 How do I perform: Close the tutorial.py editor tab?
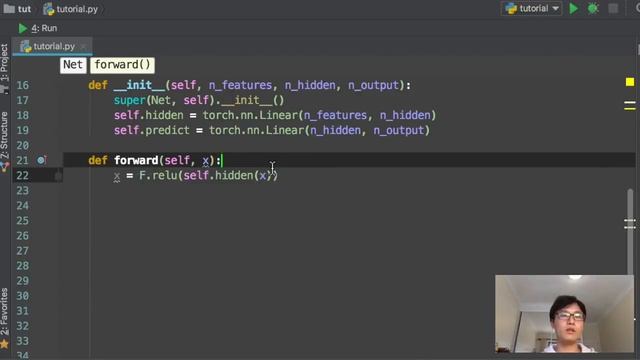(x=83, y=47)
